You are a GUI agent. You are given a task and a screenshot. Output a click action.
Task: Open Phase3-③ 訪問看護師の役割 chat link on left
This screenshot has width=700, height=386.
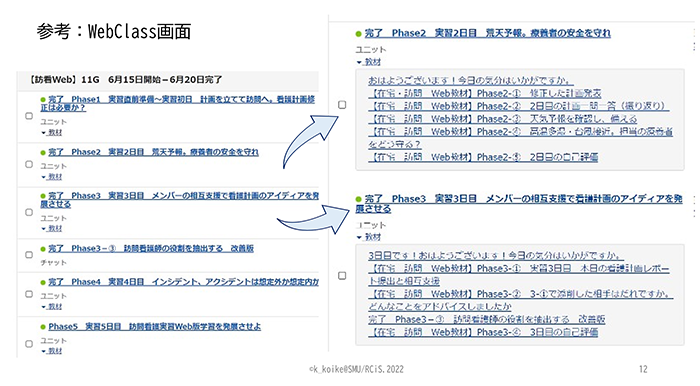[151, 249]
